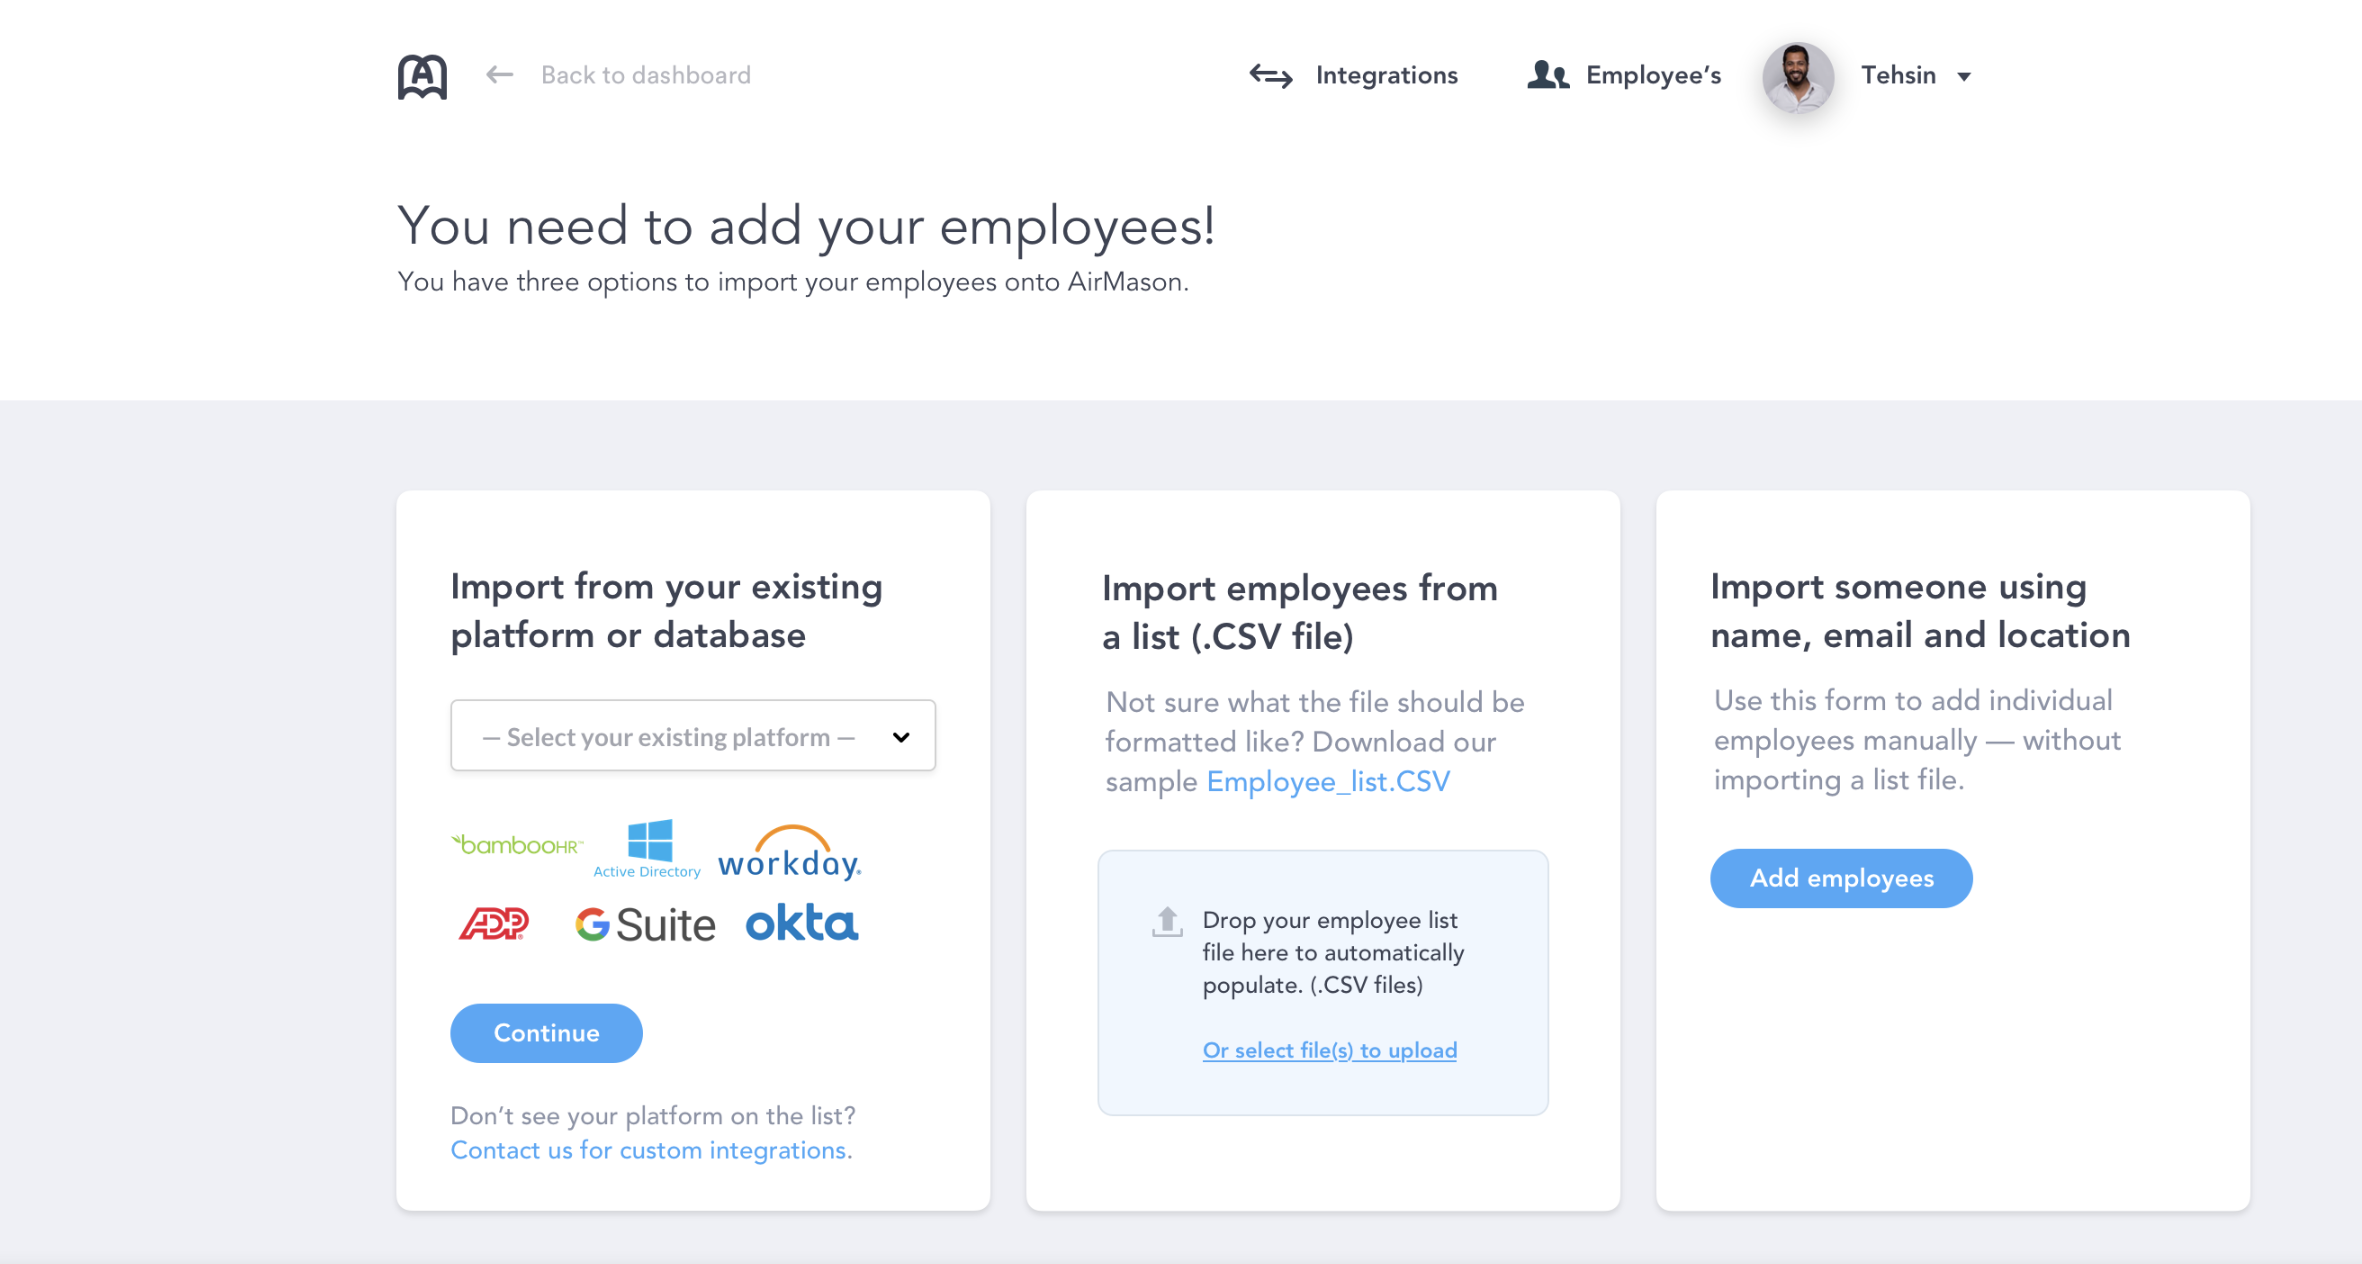2362x1264 pixels.
Task: Click the back arrow icon
Action: point(499,75)
